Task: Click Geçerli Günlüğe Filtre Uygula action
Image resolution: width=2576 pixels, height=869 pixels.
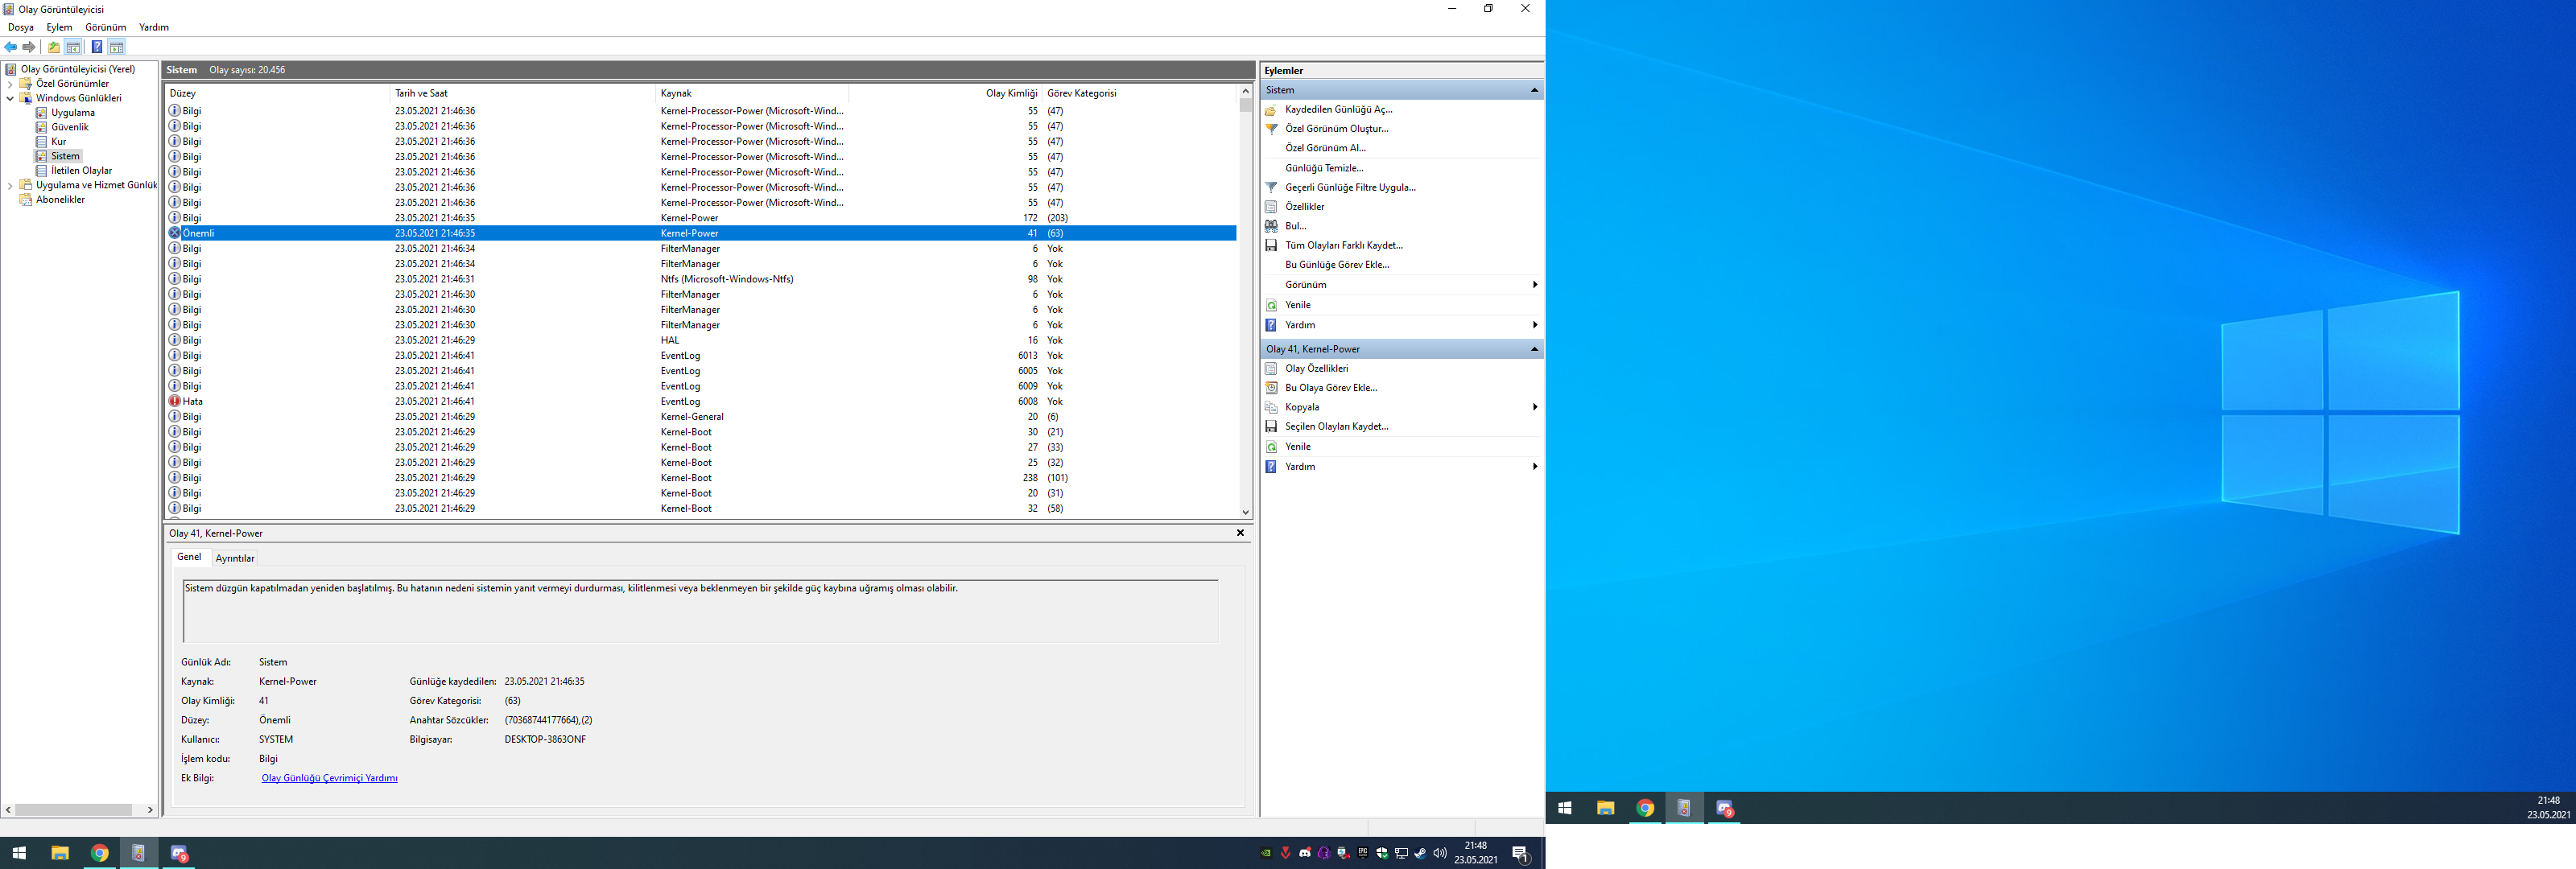Action: tap(1350, 187)
